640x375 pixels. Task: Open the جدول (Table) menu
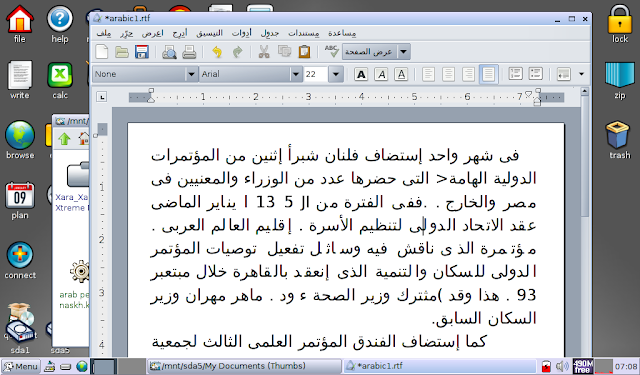pyautogui.click(x=270, y=33)
